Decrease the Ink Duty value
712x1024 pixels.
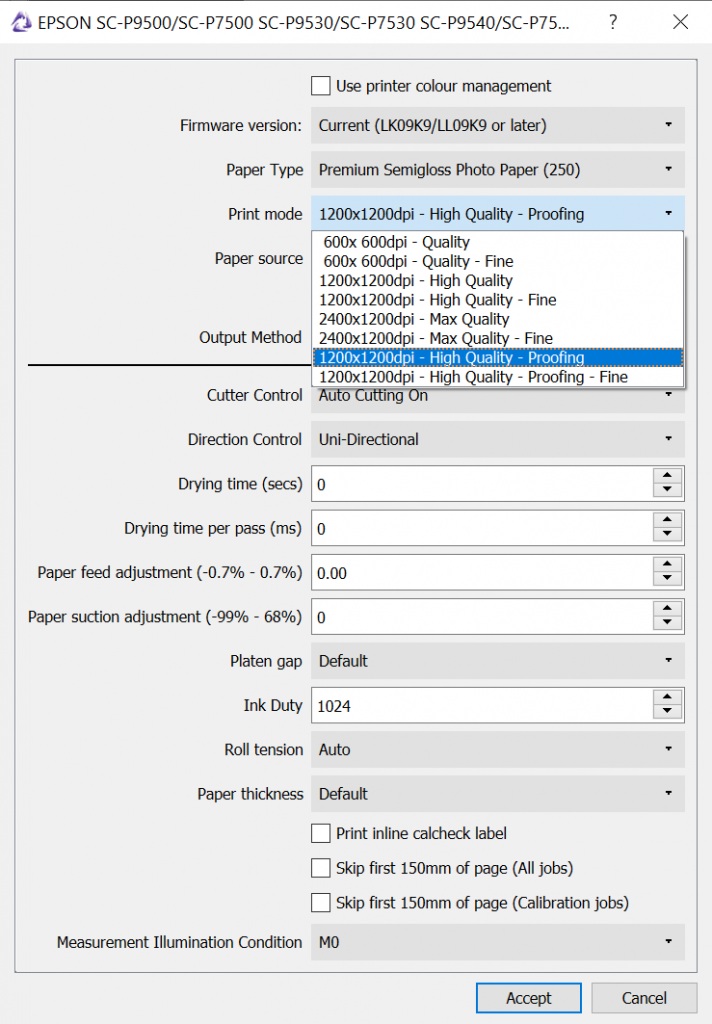[667, 713]
